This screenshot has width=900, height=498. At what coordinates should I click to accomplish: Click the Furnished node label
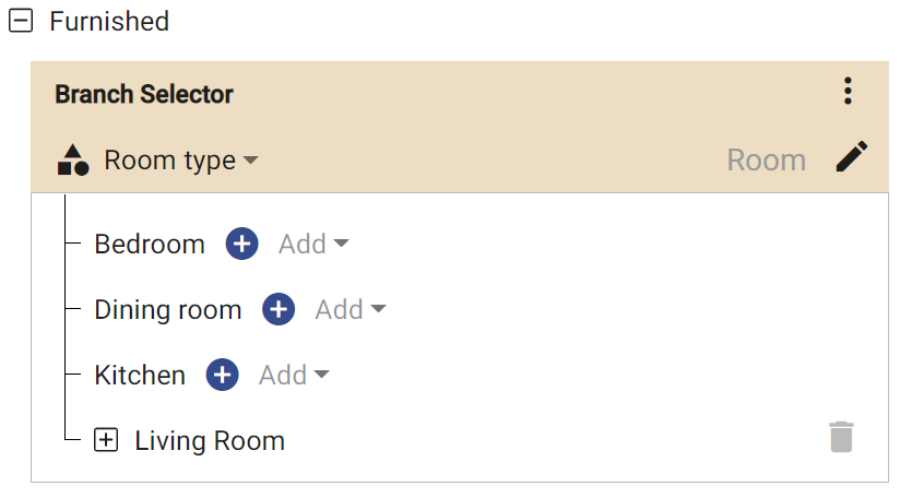tap(109, 22)
